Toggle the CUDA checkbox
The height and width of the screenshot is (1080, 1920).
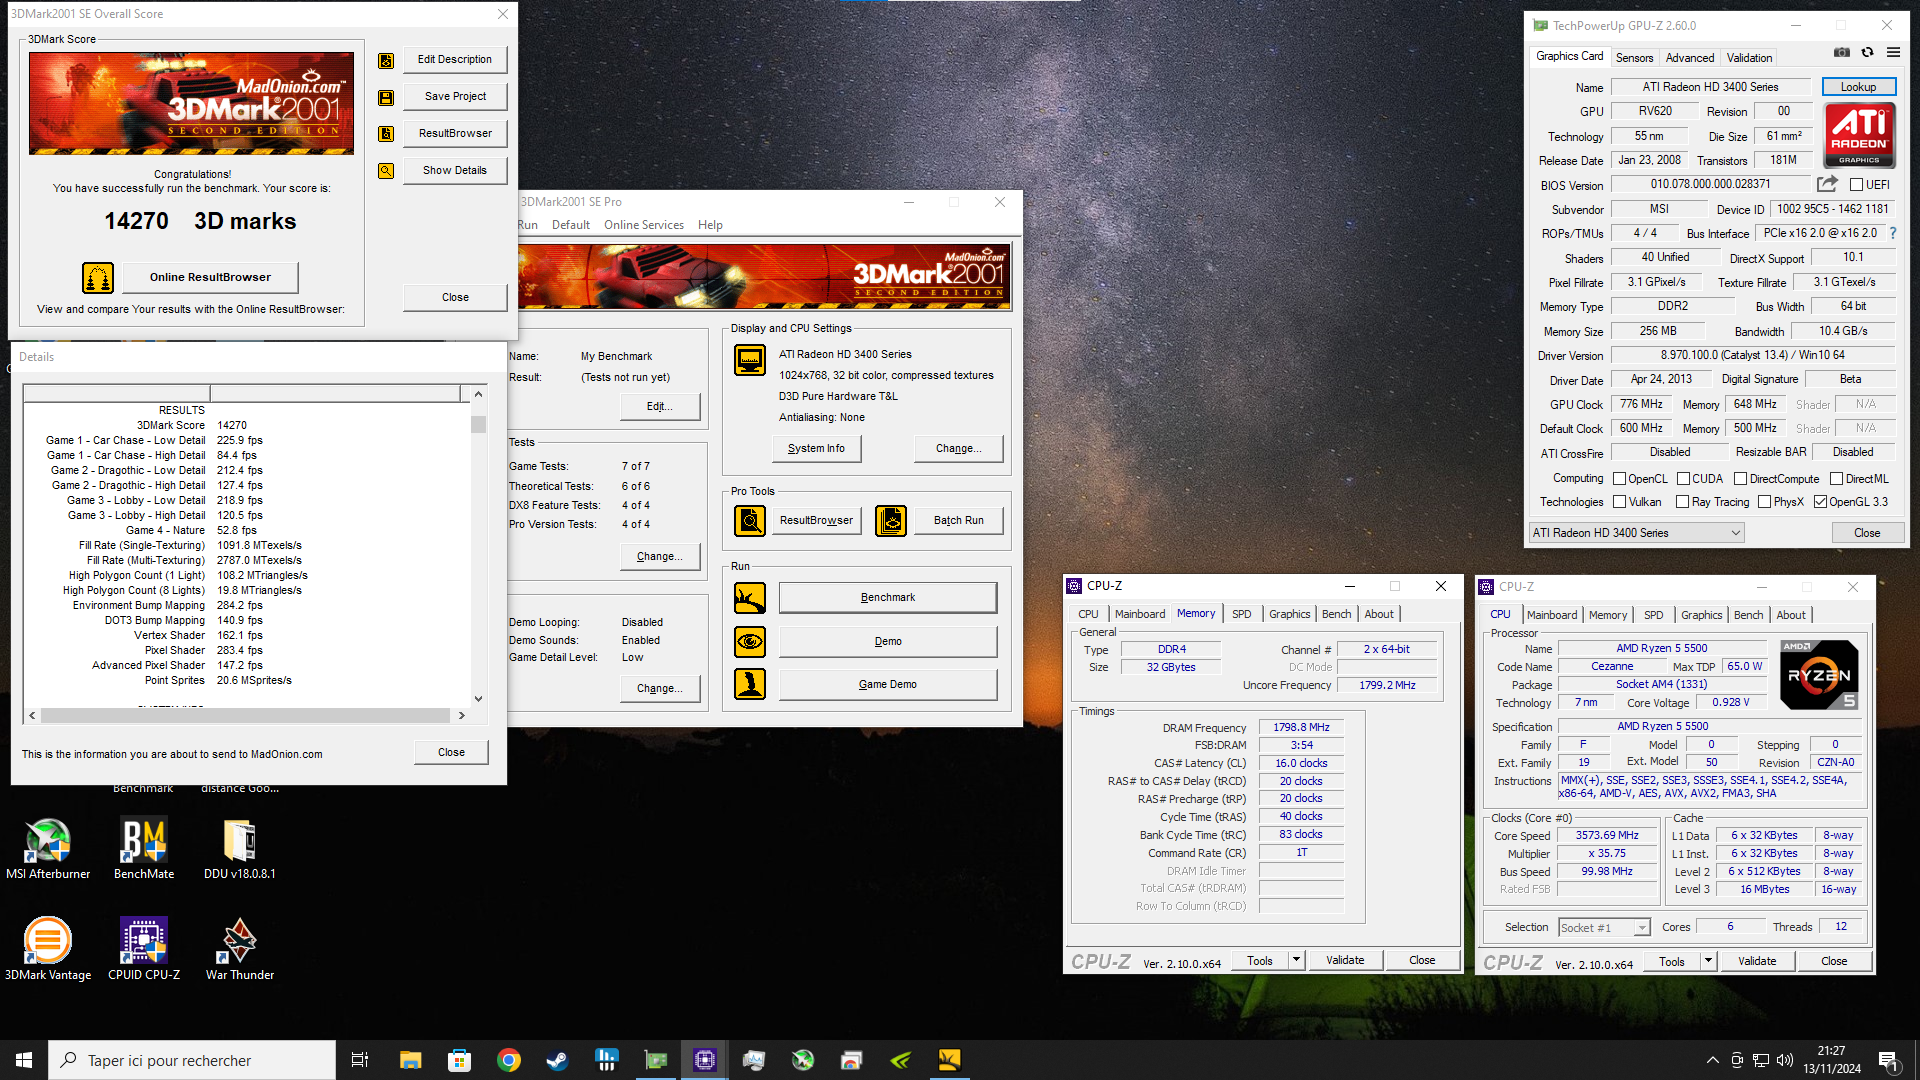coord(1683,479)
